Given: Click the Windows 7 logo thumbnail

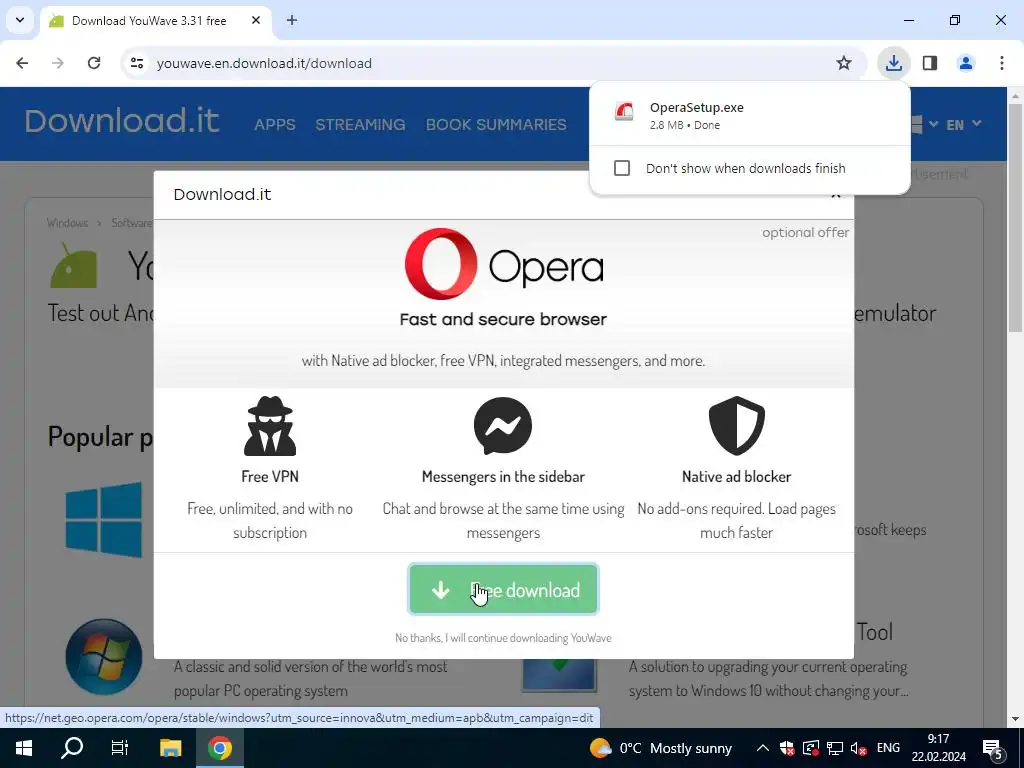Looking at the screenshot, I should click(104, 656).
